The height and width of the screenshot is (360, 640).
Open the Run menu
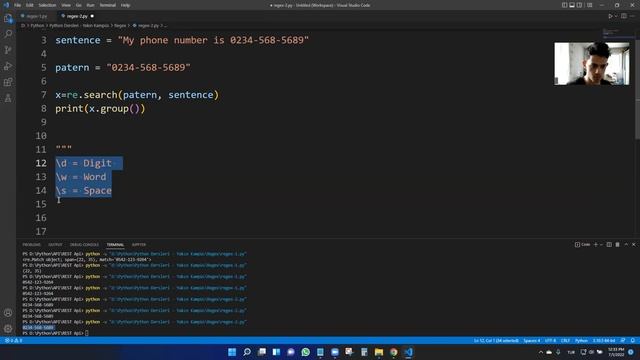[90, 5]
